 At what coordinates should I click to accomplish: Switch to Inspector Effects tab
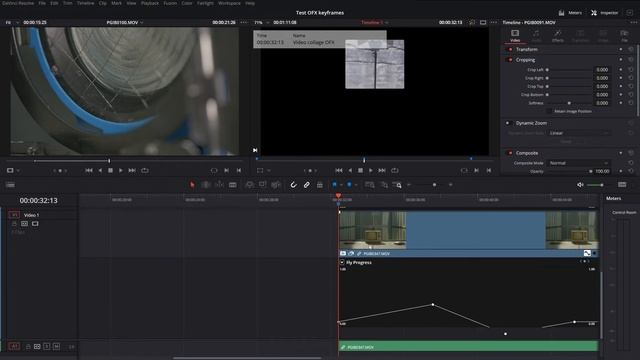[x=558, y=36]
